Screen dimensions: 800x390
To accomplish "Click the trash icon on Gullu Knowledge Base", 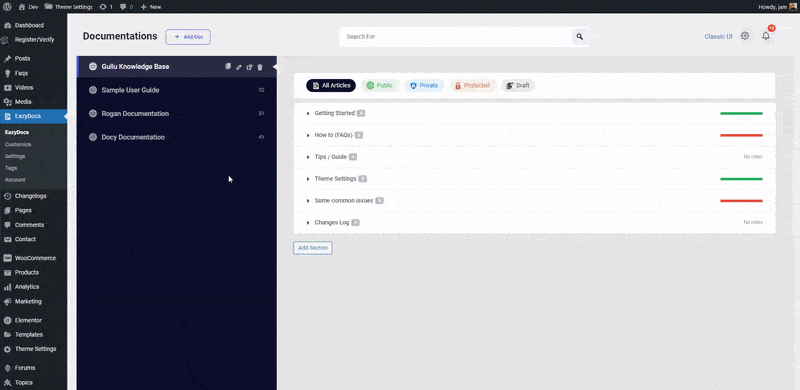I will click(260, 67).
